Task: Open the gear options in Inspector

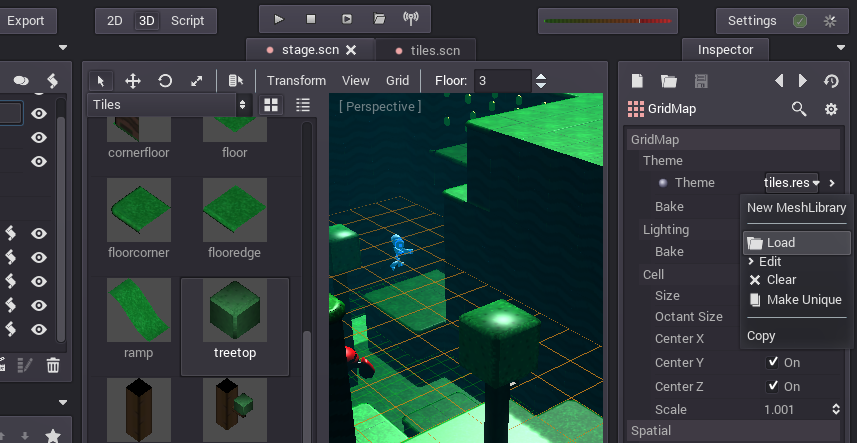Action: click(830, 109)
